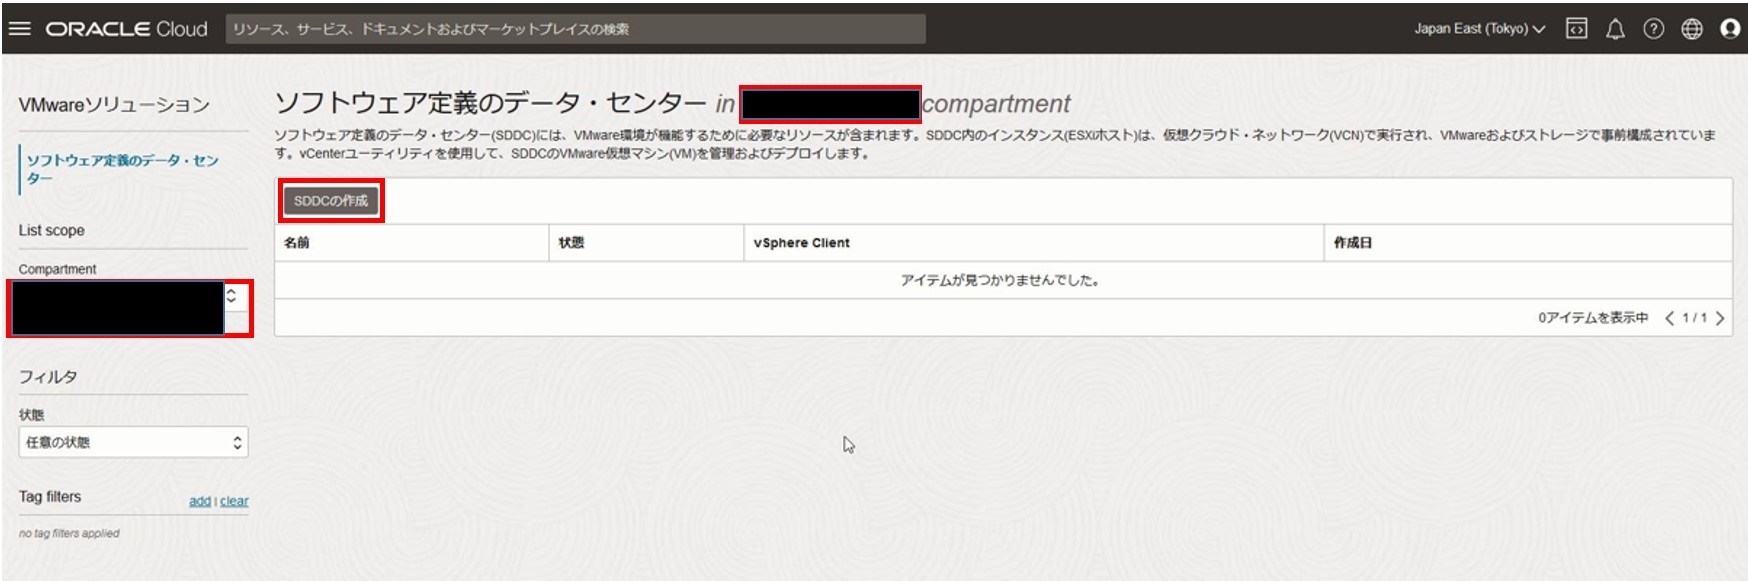Go to previous page of results

[1669, 318]
